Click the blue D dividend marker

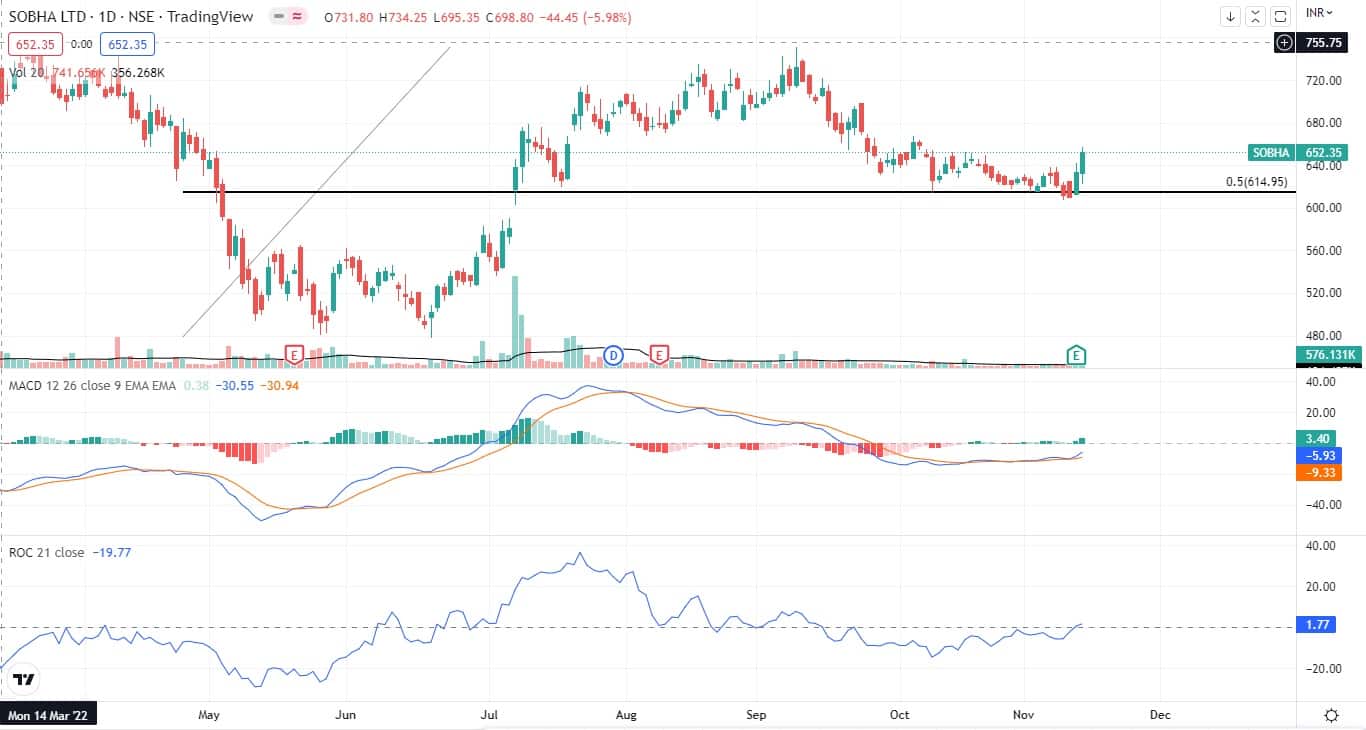614,354
